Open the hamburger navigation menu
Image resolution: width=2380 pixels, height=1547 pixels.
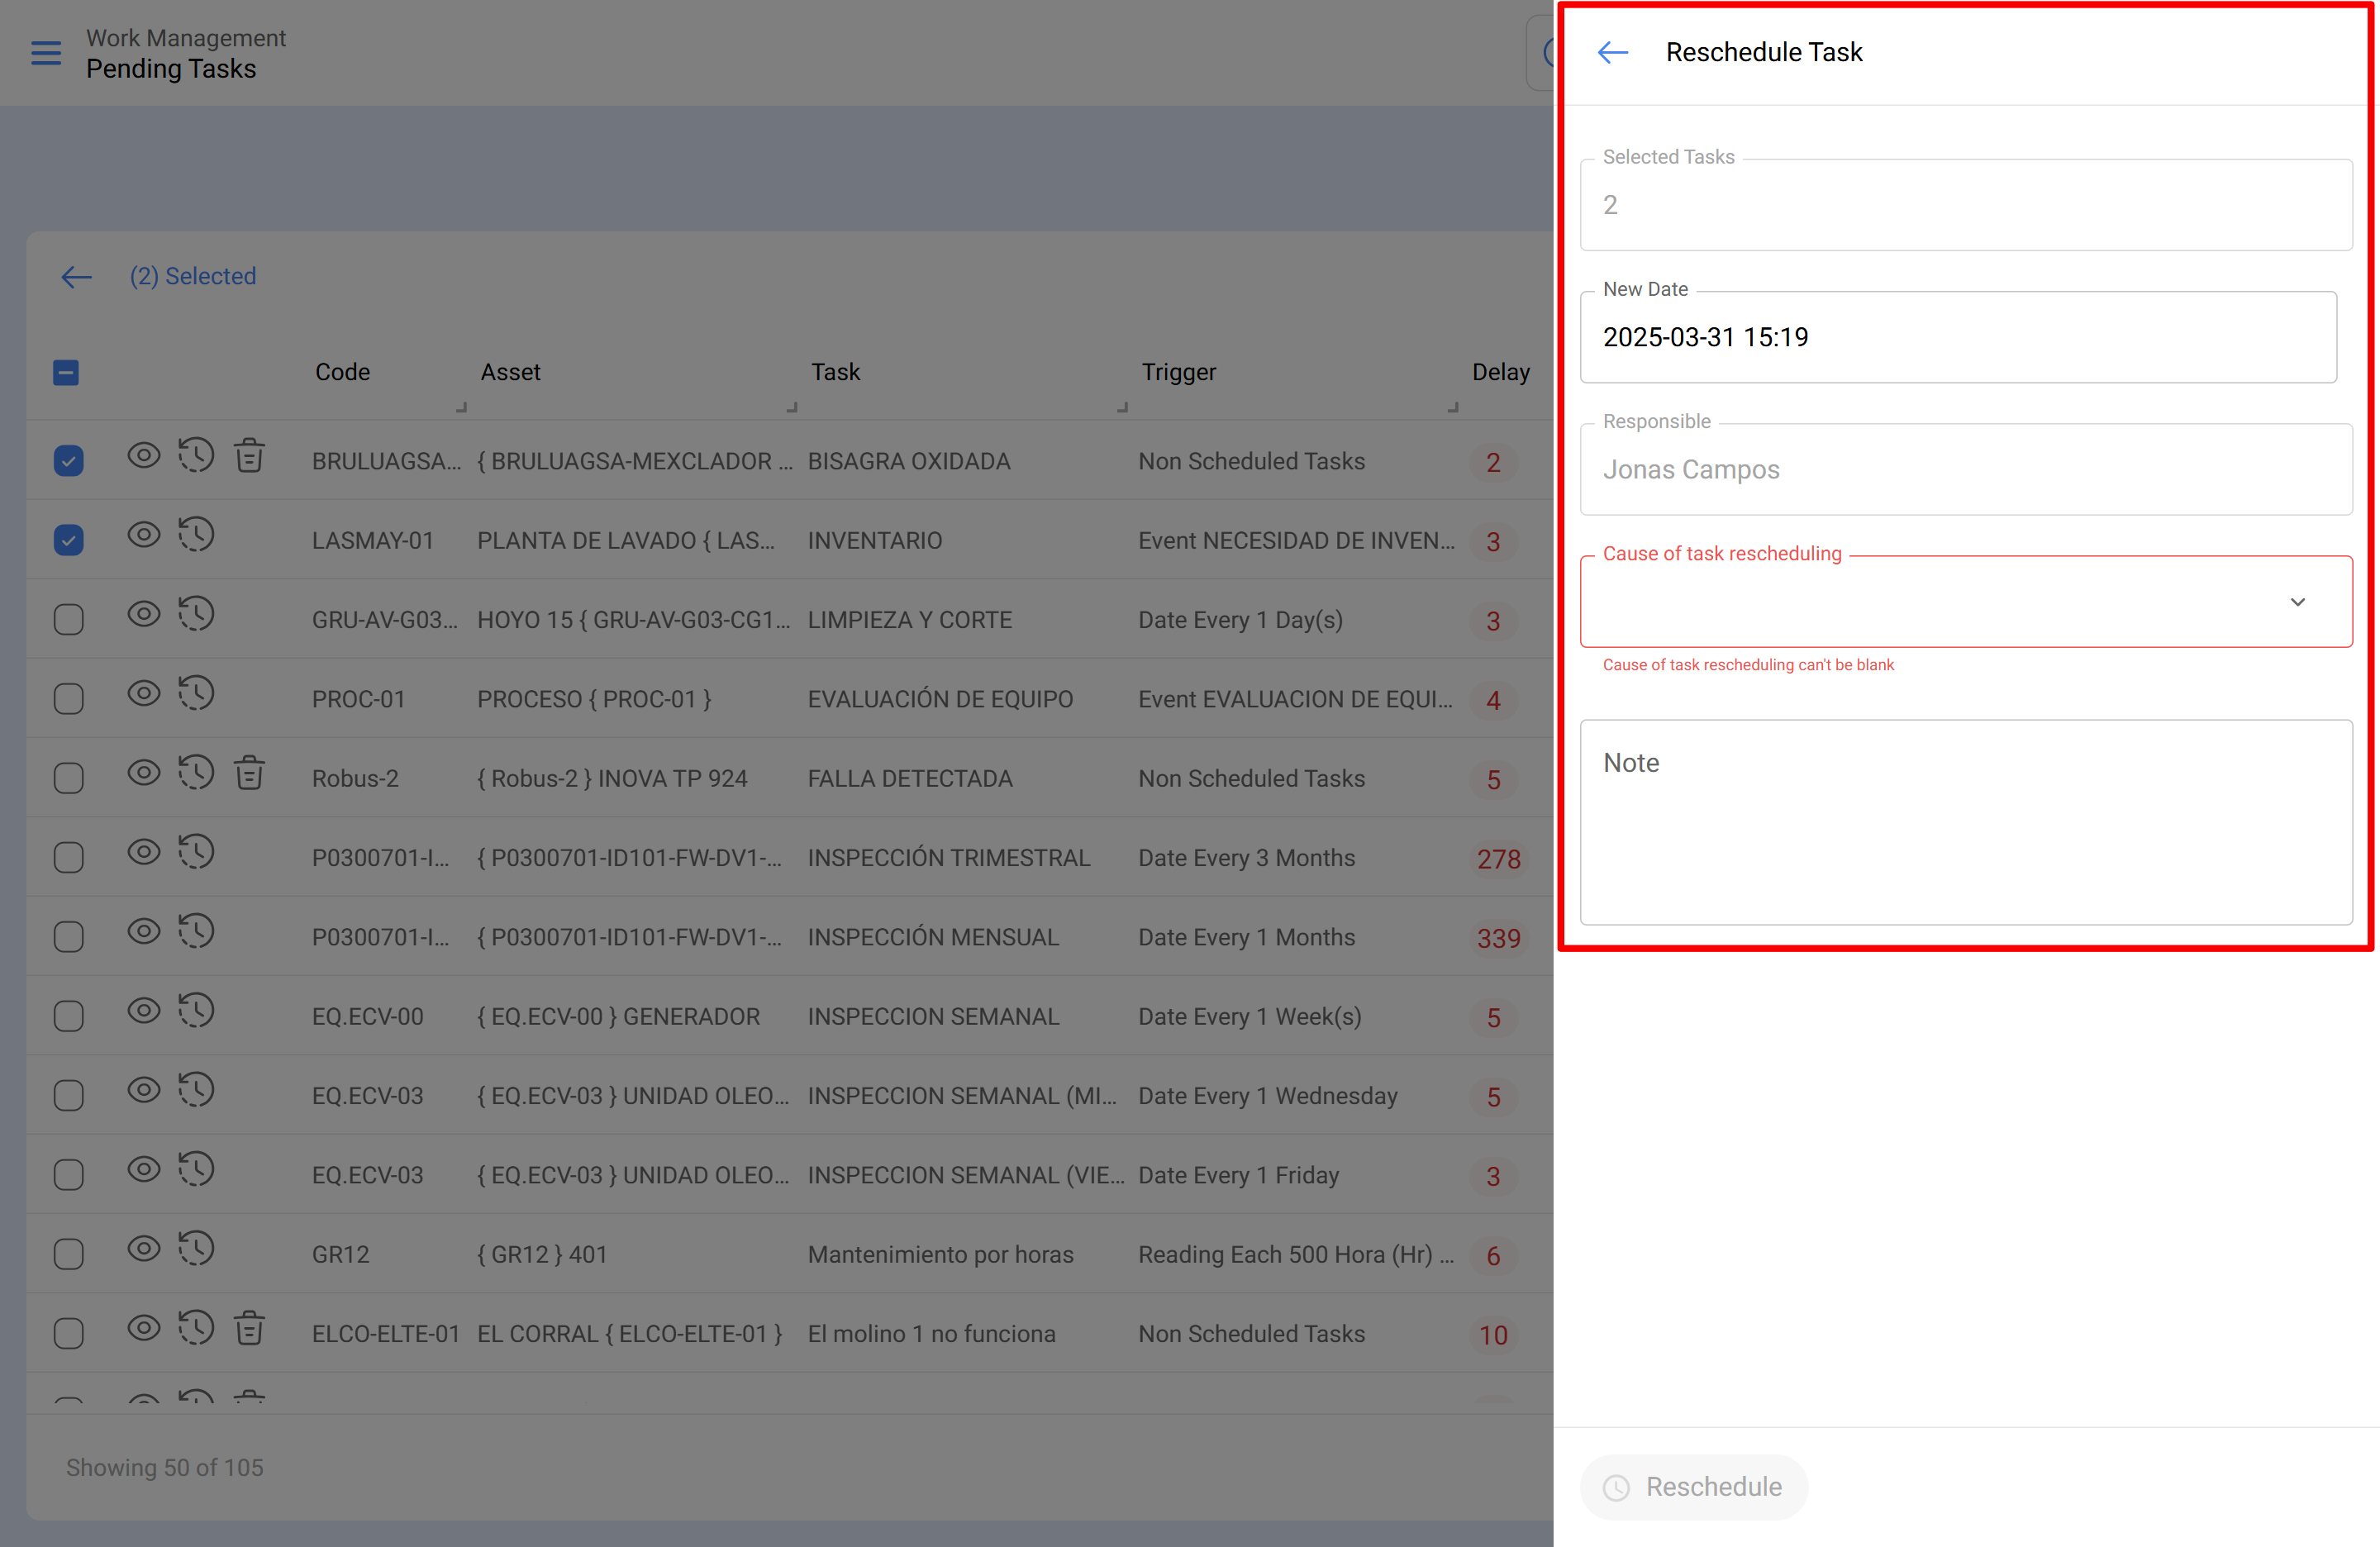coord(45,53)
